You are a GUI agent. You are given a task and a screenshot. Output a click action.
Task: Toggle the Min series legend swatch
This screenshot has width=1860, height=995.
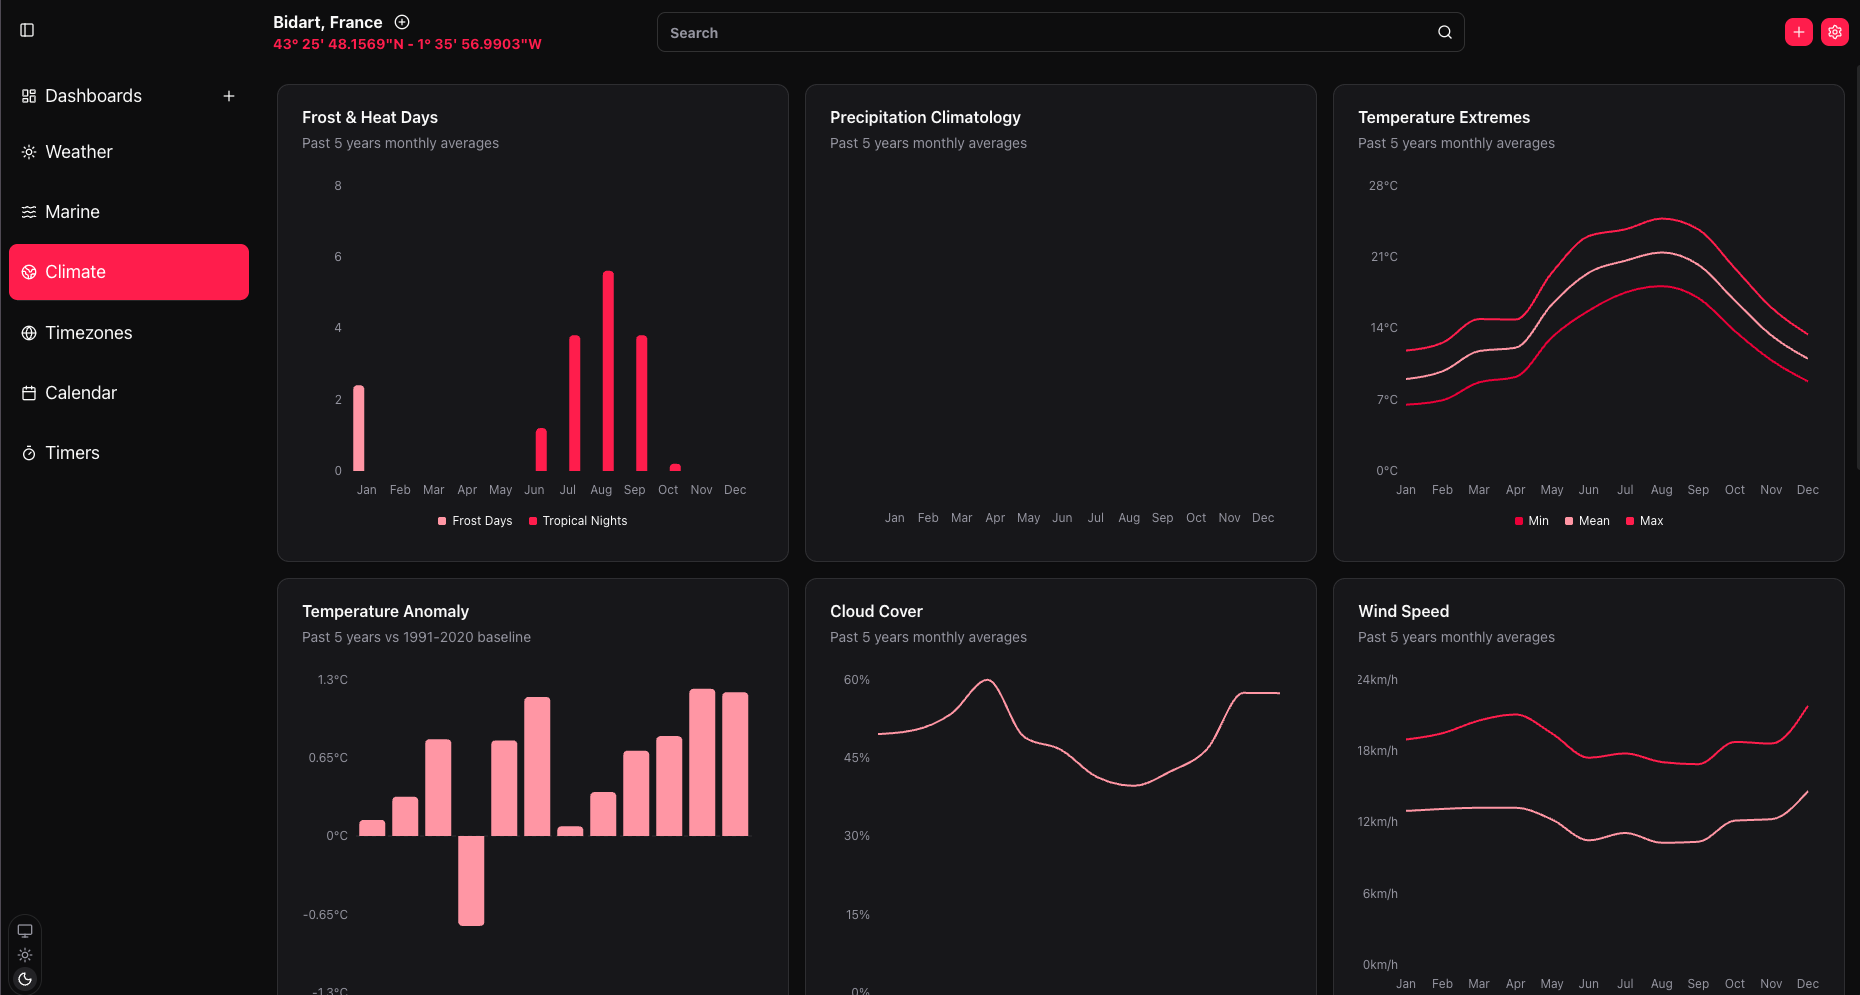1519,521
